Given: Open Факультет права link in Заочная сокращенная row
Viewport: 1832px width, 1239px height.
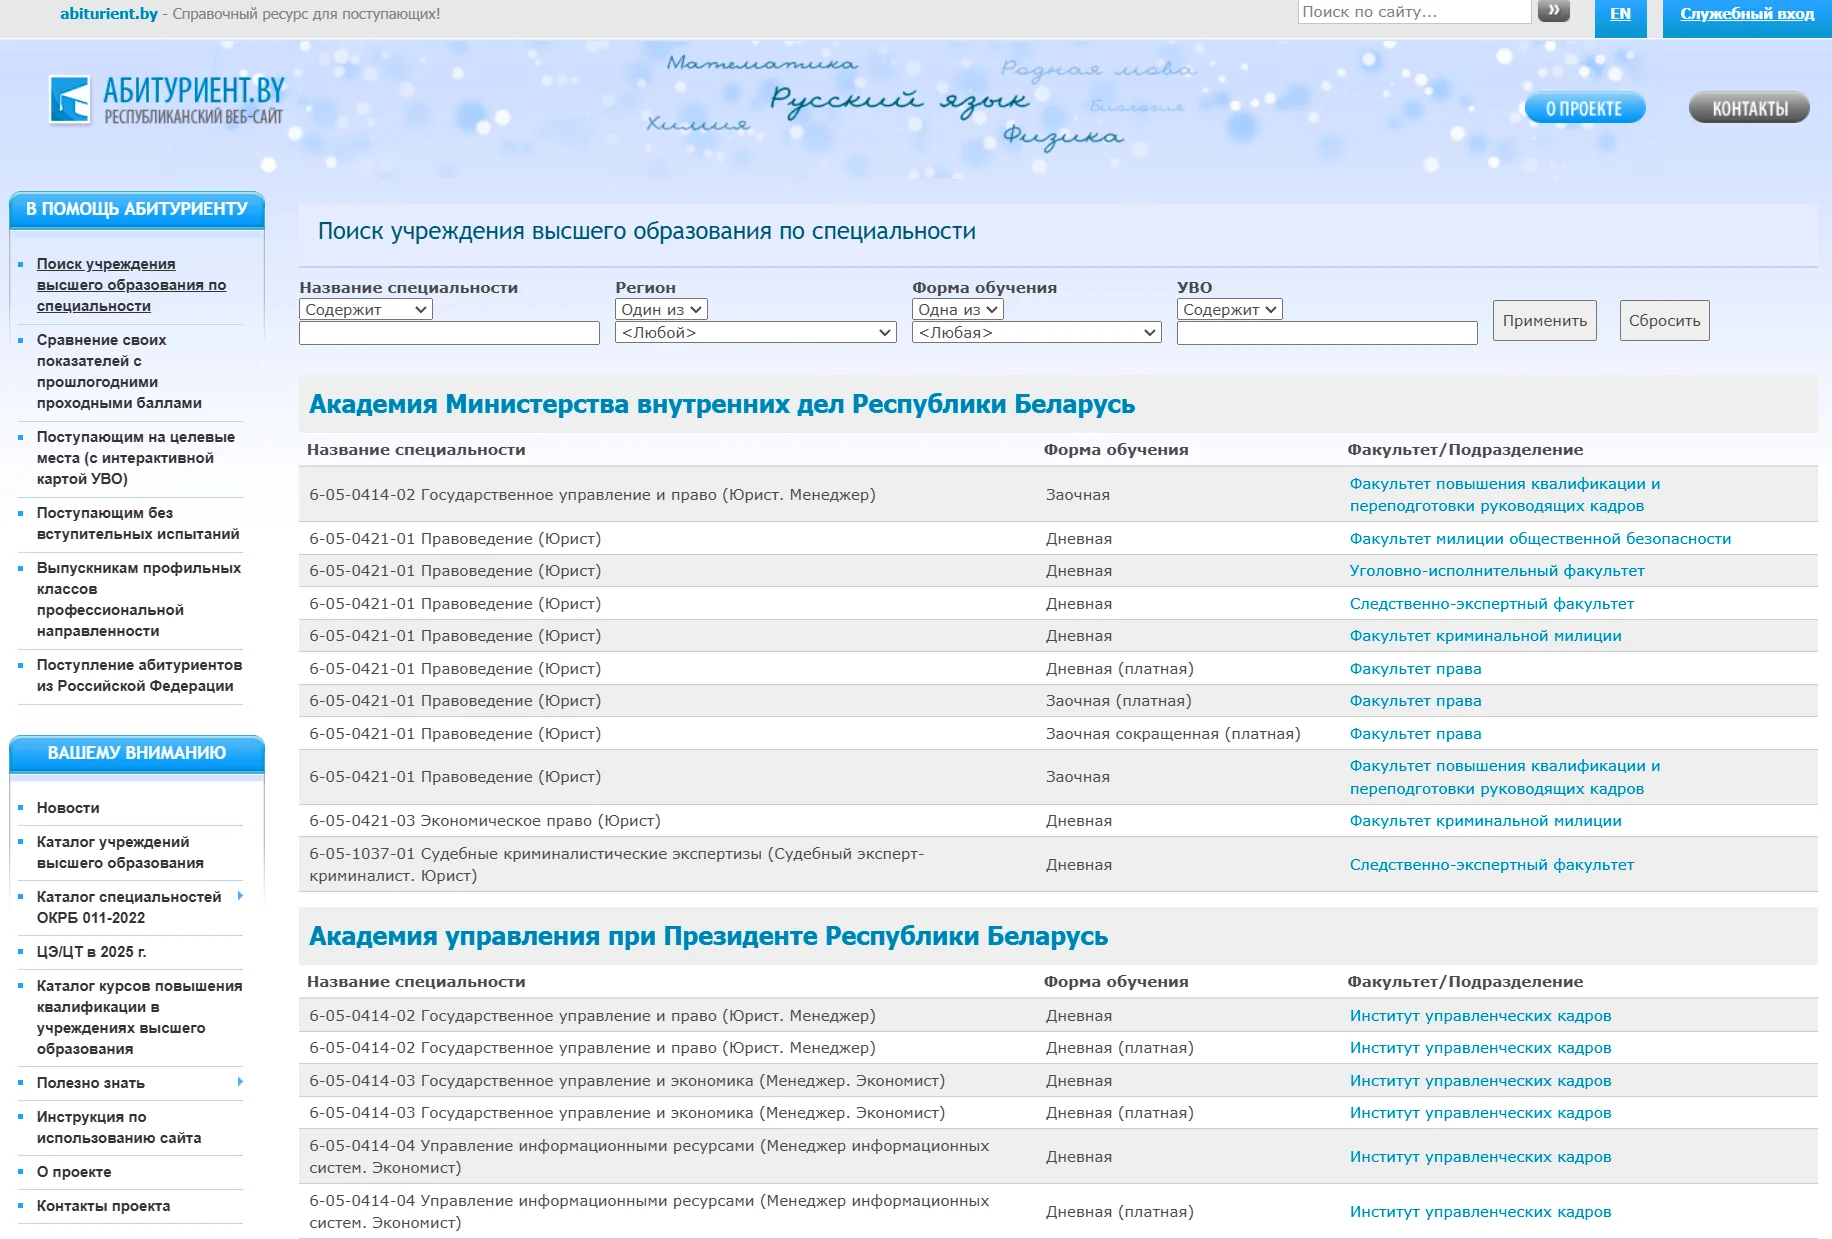Looking at the screenshot, I should click(x=1415, y=734).
